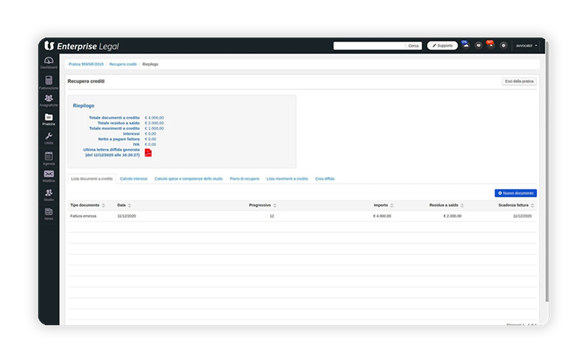Open Utilità wrench icon
The width and height of the screenshot is (576, 362).
click(x=48, y=139)
